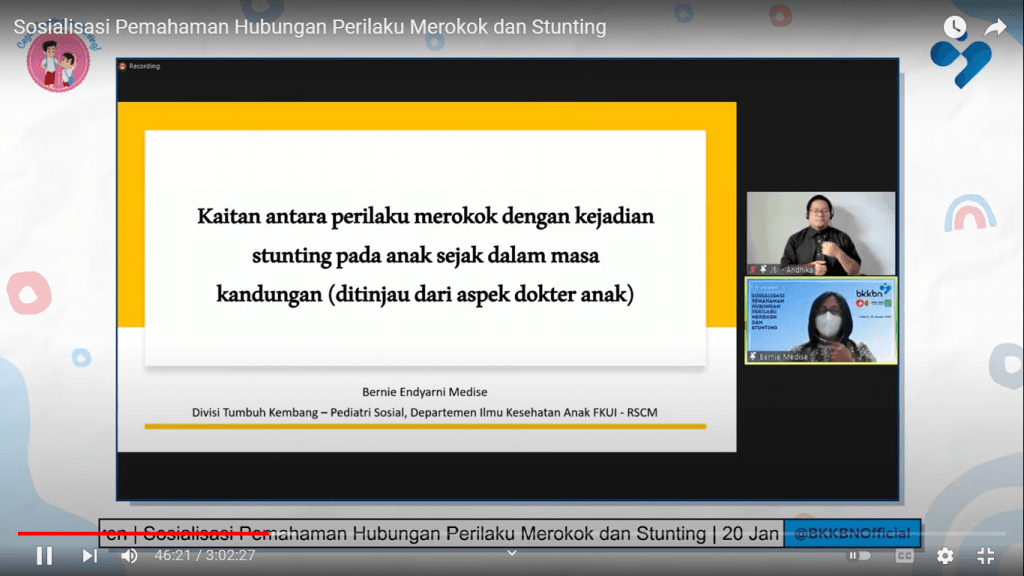Click the video title text
The image size is (1024, 576).
[310, 27]
